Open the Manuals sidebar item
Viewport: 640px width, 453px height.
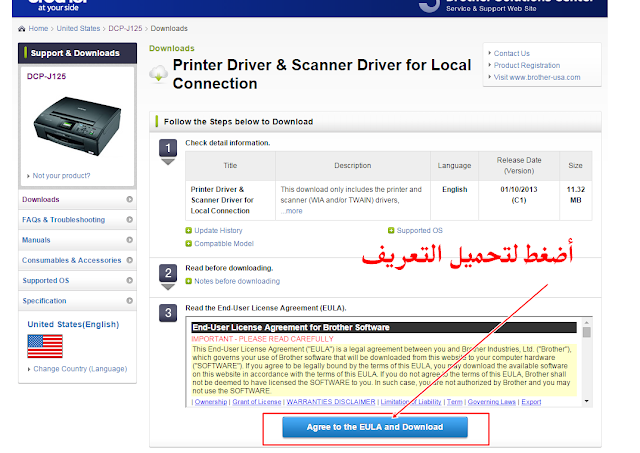(x=78, y=240)
